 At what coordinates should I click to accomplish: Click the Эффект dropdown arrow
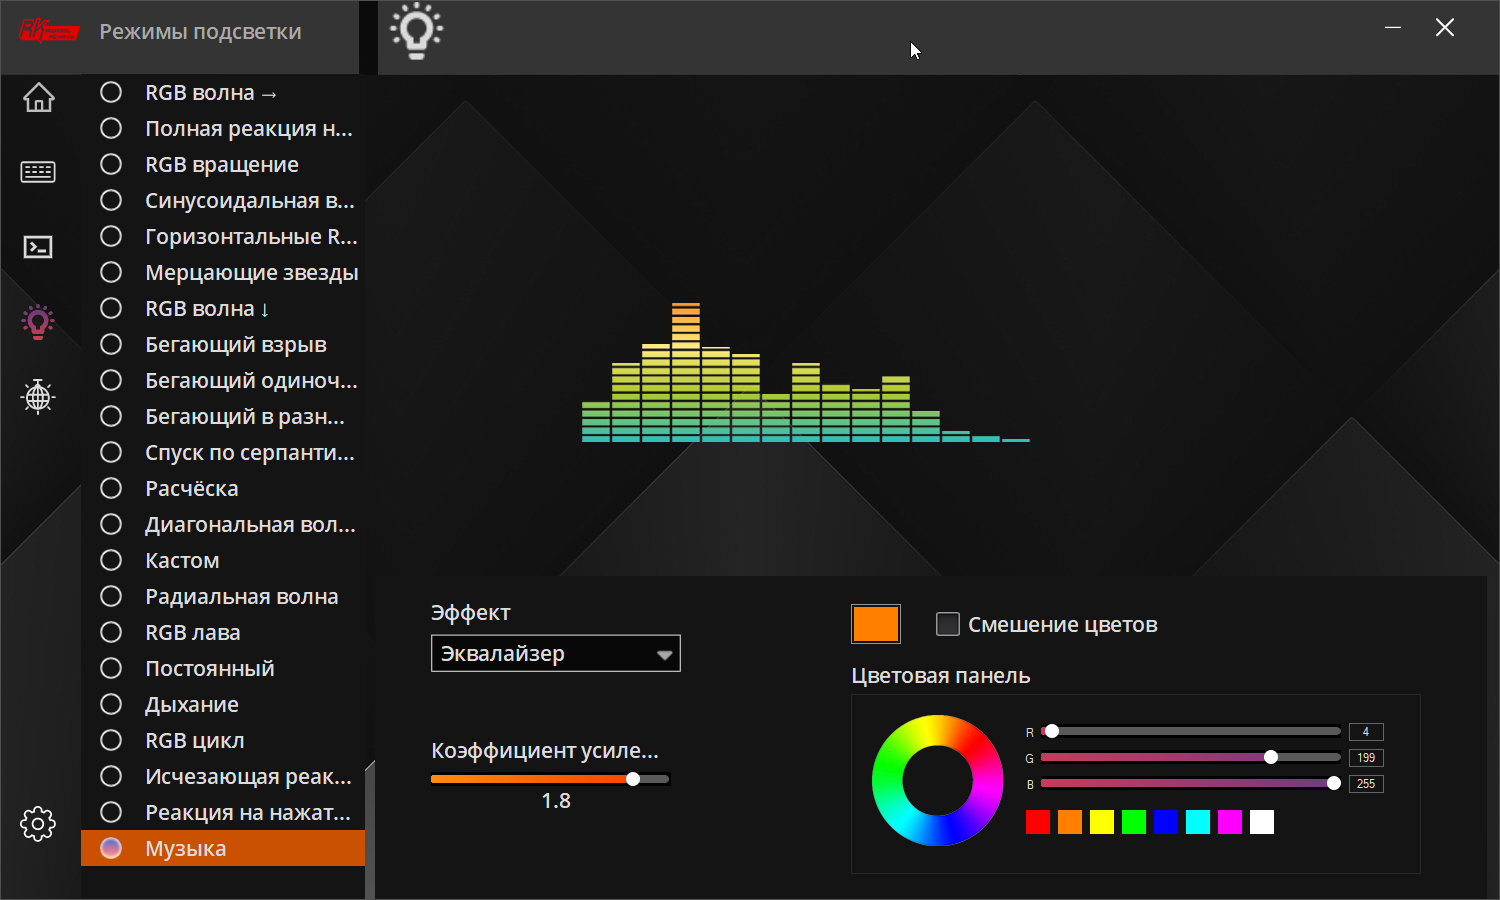point(665,653)
